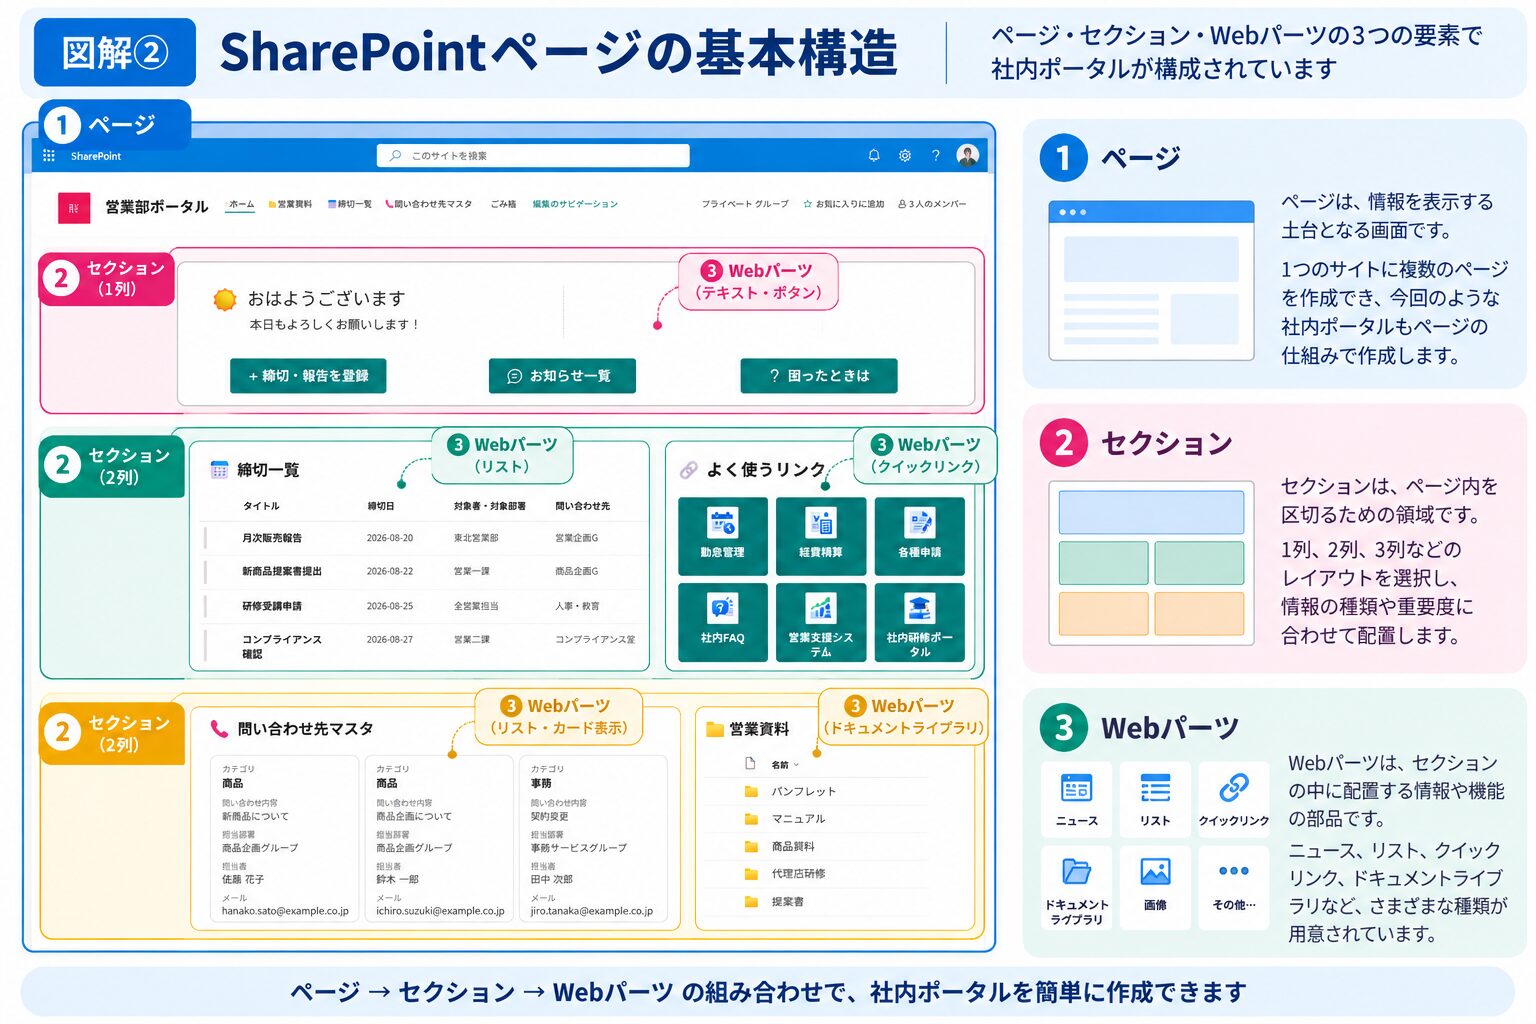Viewport: 1536px width, 1024px height.
Task: Select the ホーム navigation tab
Action: coord(241,204)
